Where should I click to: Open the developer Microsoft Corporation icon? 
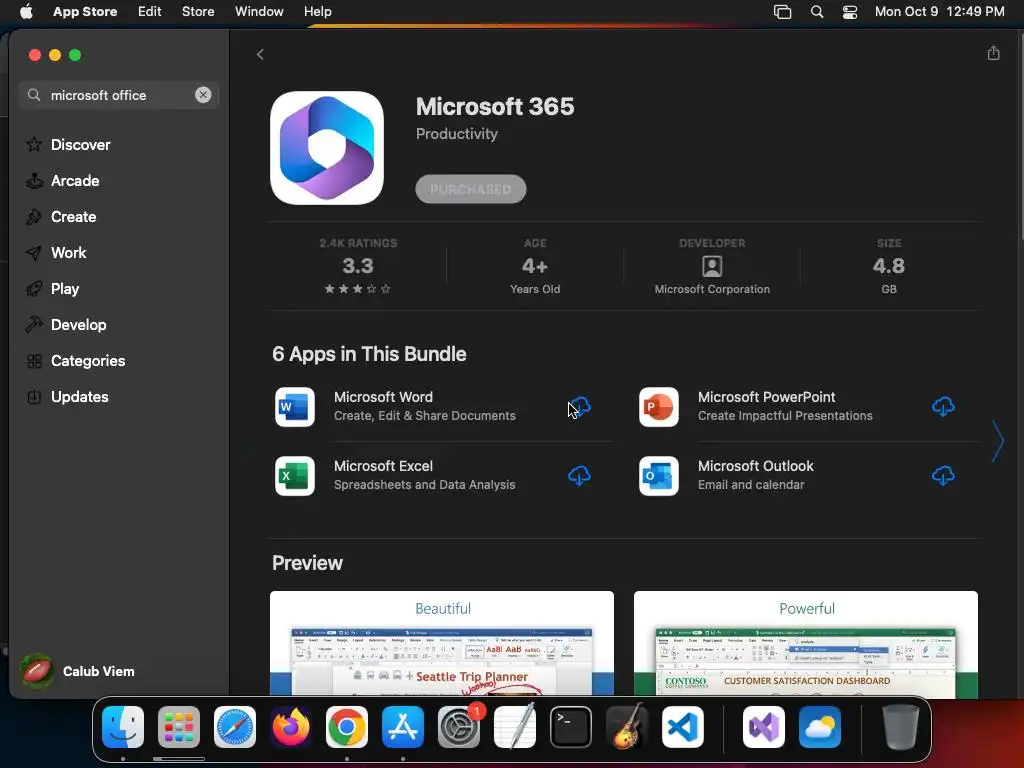[712, 266]
